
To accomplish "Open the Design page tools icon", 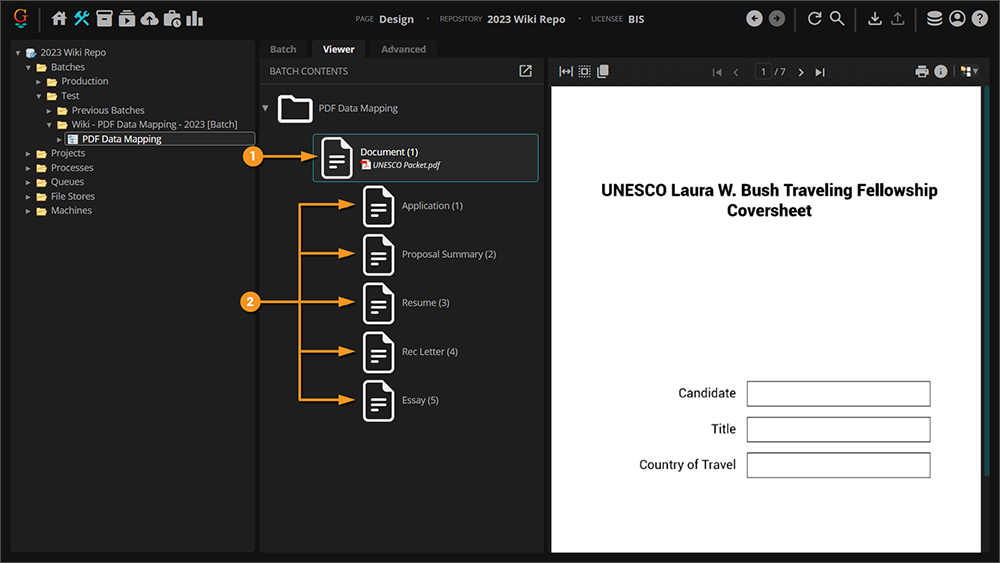I will tap(82, 19).
